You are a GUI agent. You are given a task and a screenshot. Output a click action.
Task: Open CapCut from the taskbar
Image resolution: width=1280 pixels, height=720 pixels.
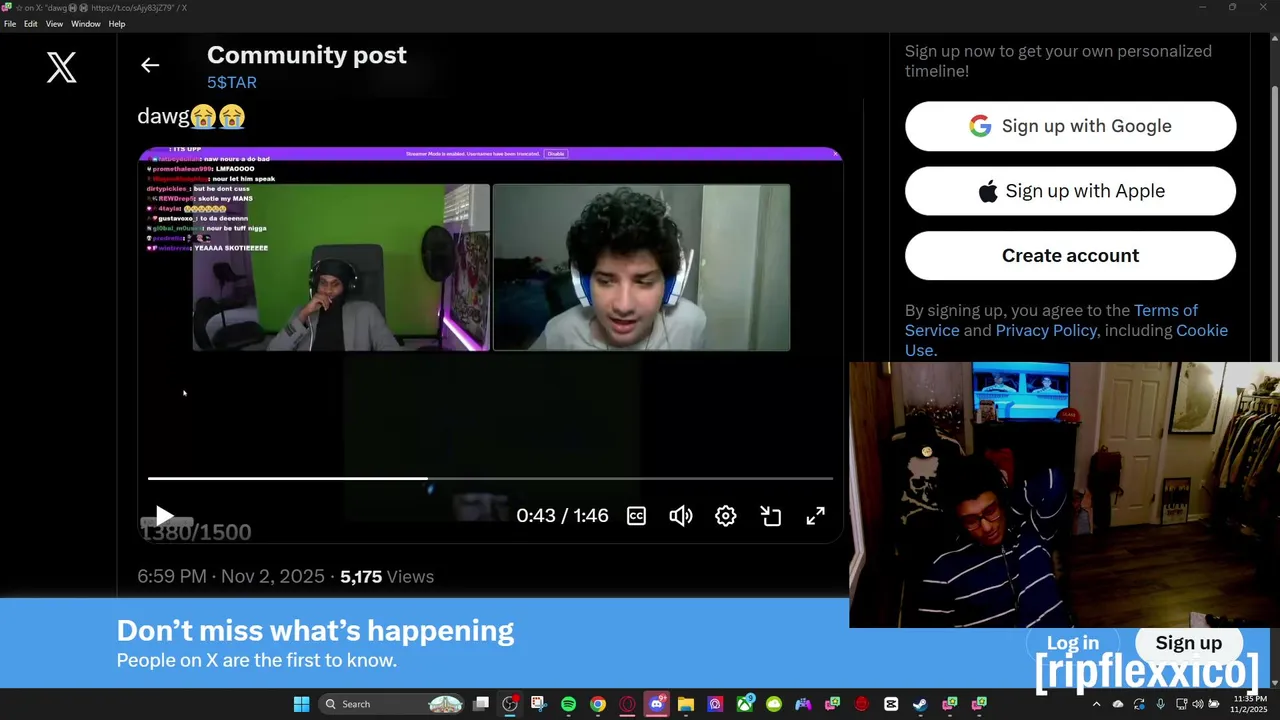click(x=891, y=704)
